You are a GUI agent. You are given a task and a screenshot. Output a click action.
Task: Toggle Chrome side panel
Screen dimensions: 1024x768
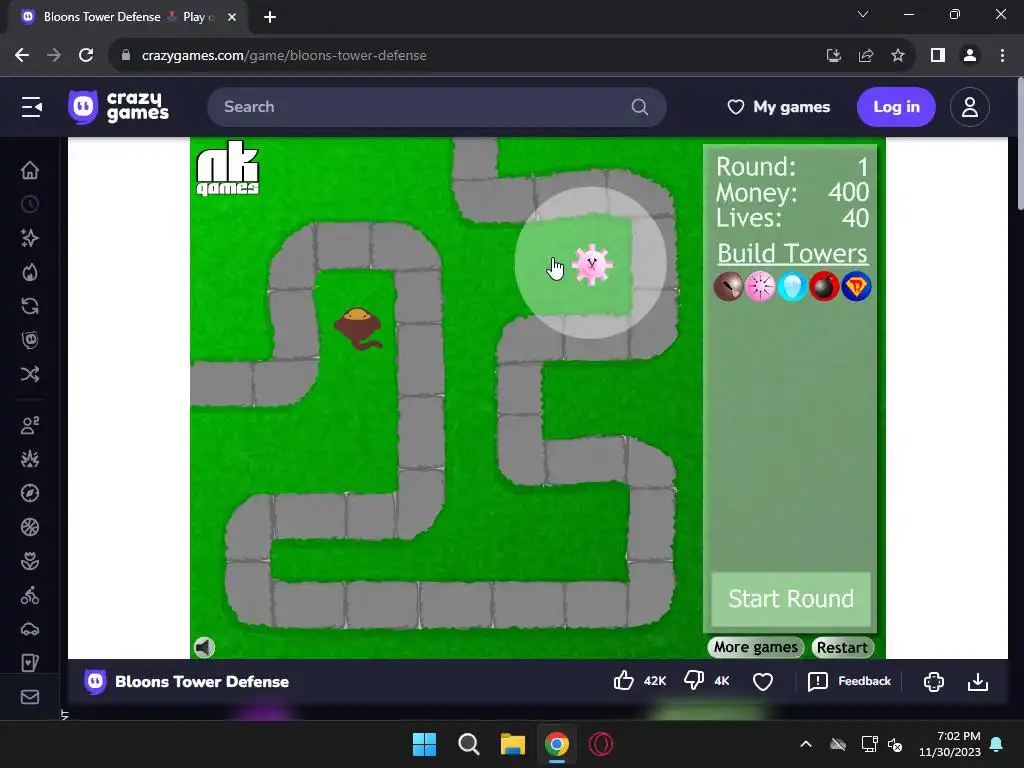(x=938, y=56)
